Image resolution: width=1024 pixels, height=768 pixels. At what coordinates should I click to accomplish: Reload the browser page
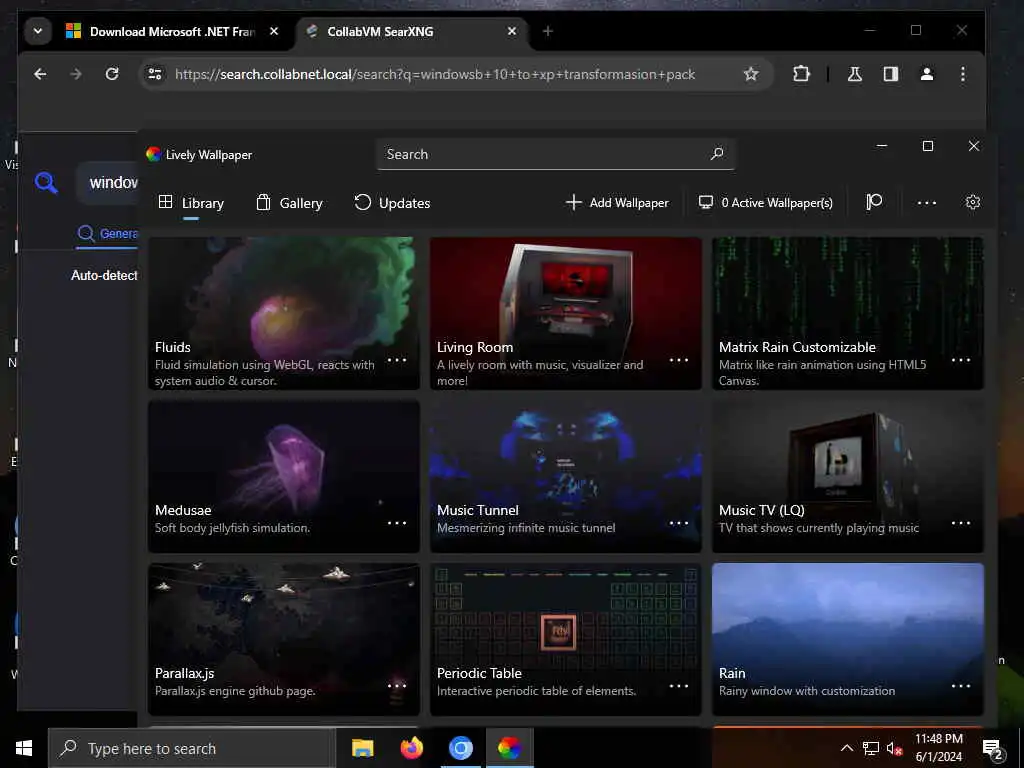[x=112, y=74]
